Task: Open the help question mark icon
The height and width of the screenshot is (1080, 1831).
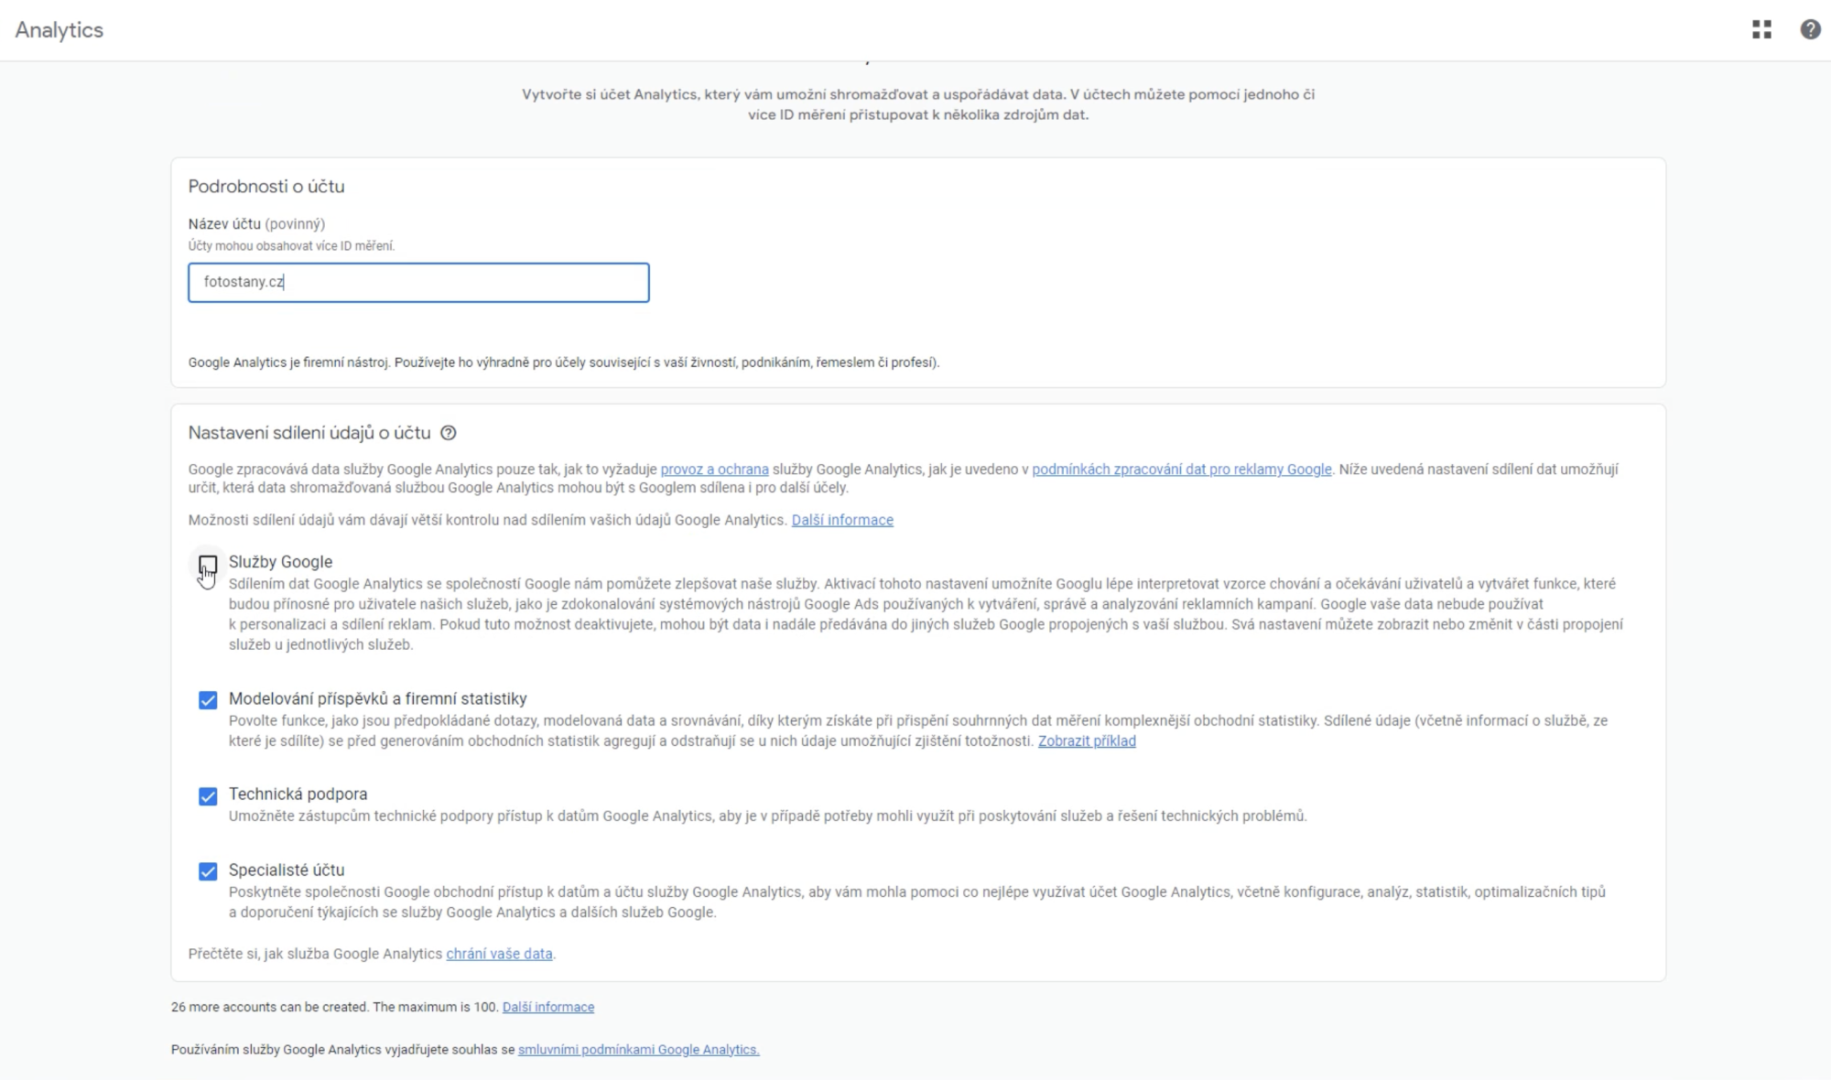Action: 1810,30
